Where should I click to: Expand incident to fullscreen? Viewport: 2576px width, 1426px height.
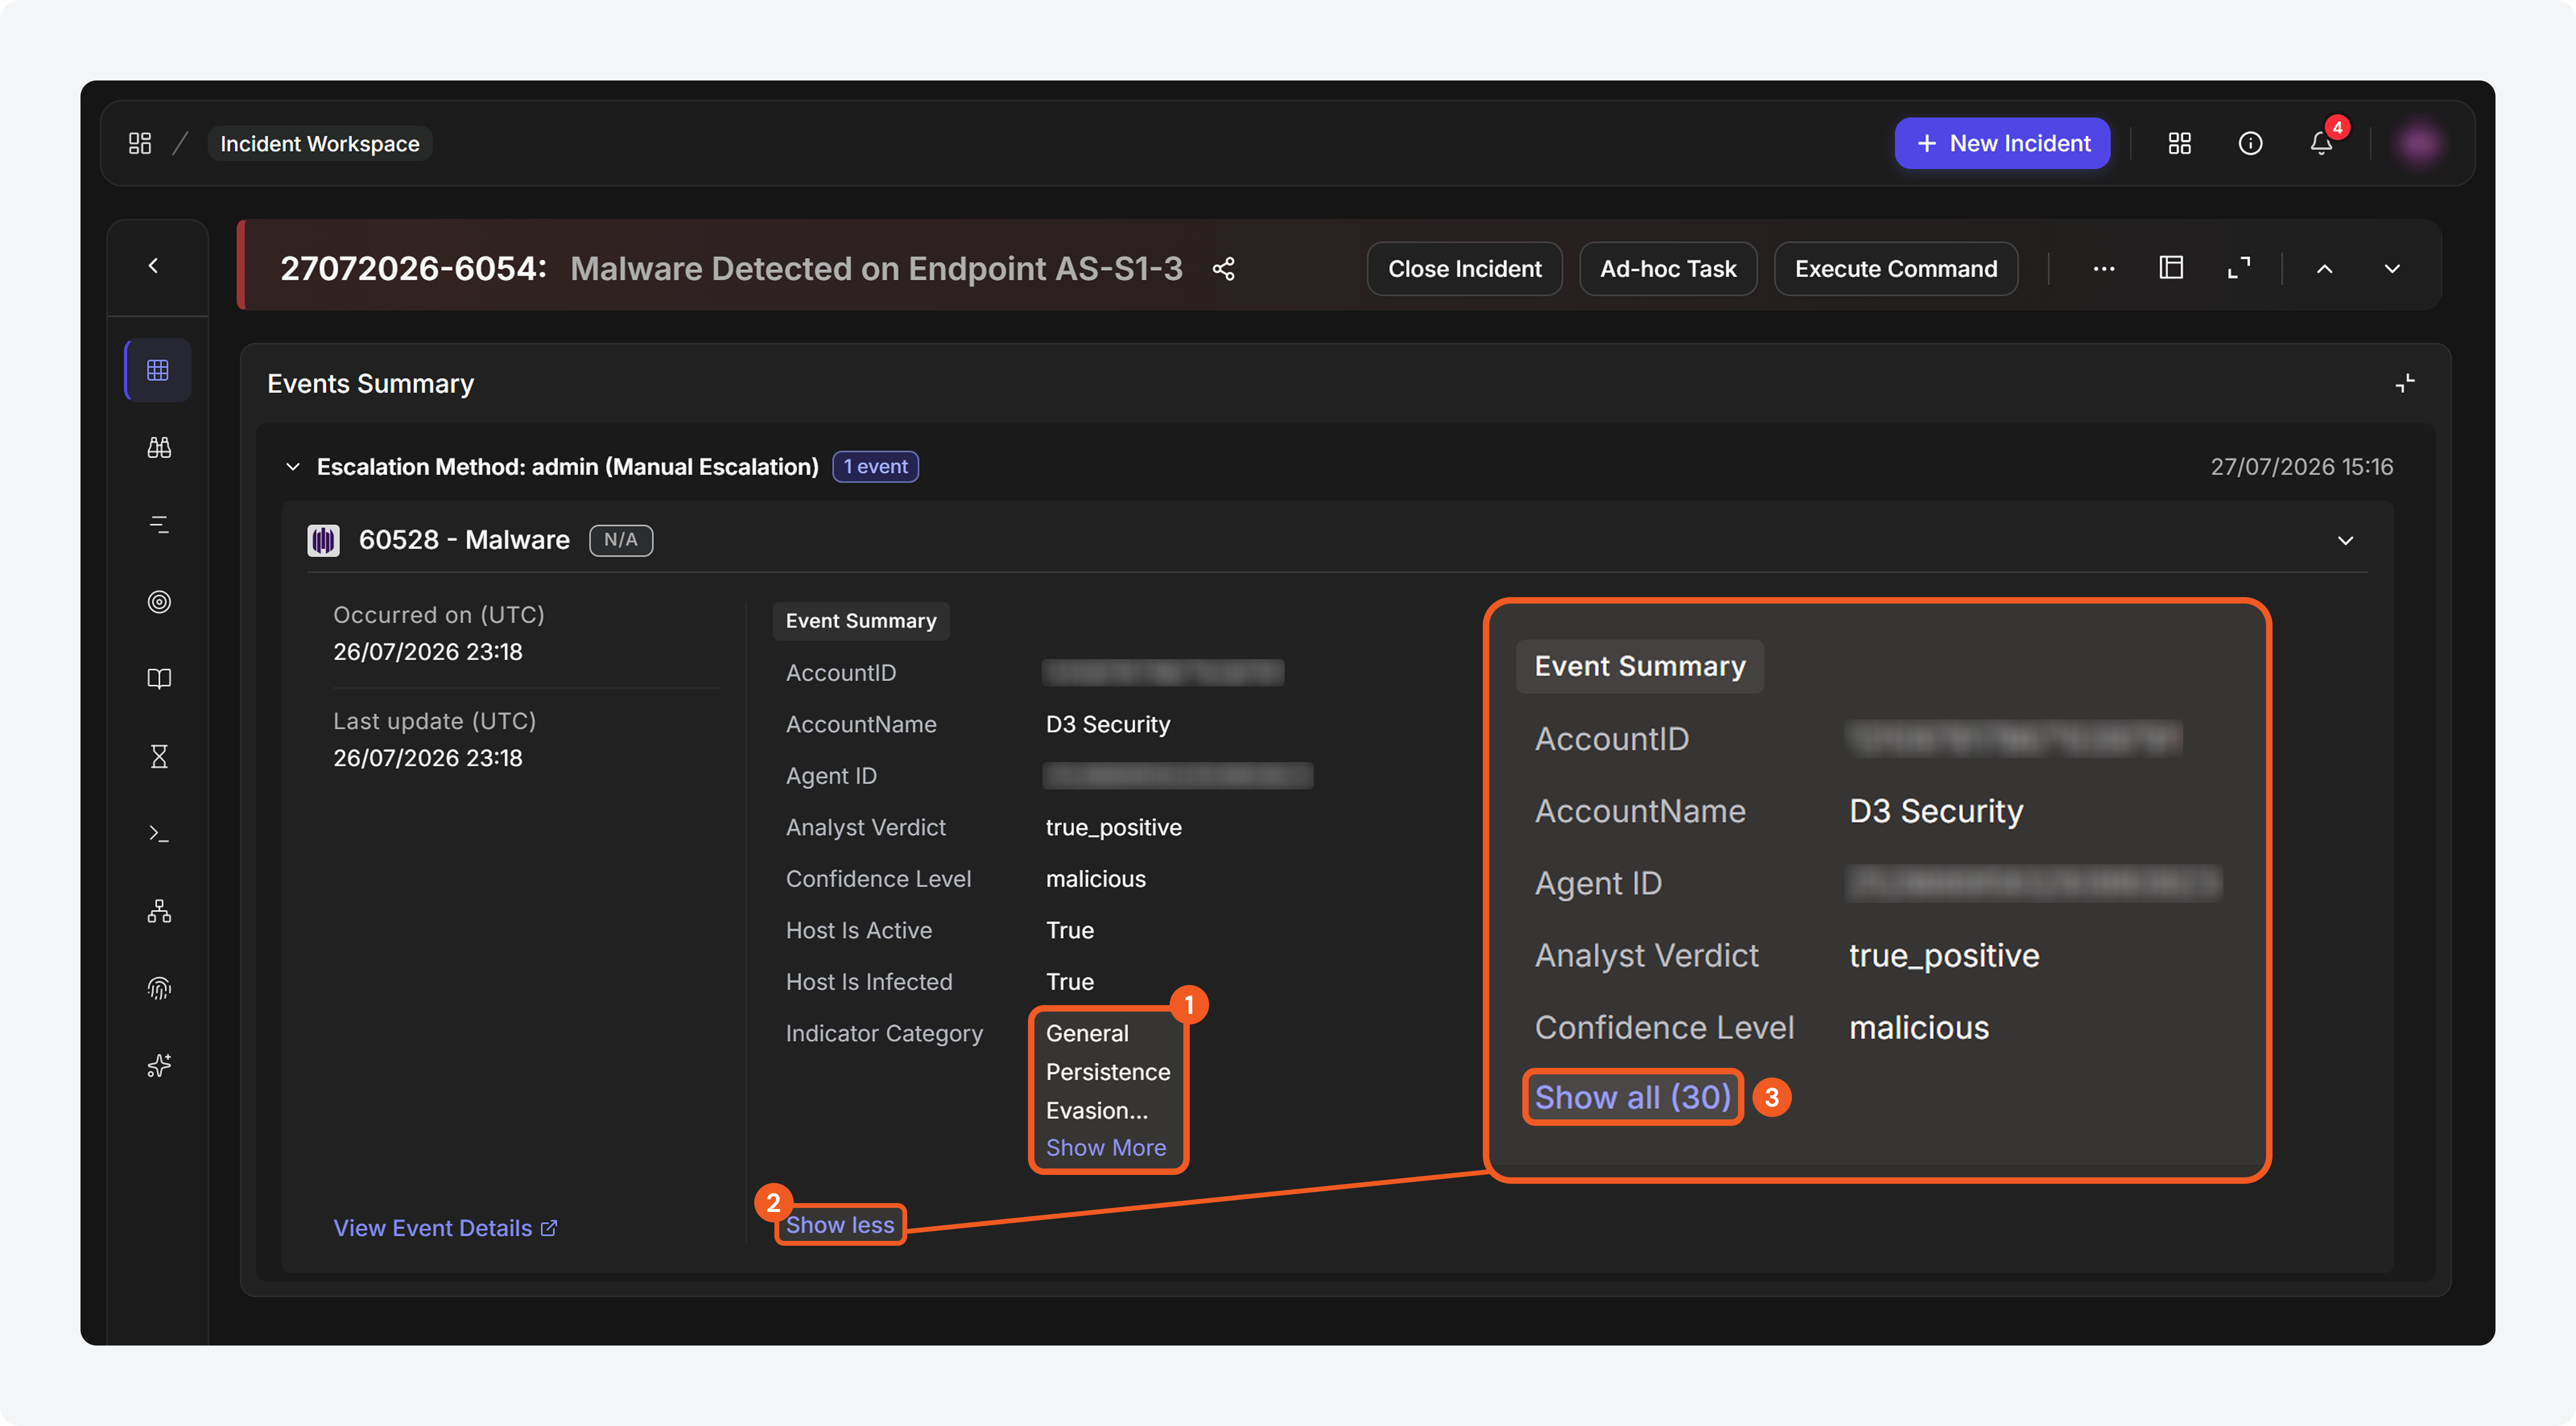coord(2239,268)
